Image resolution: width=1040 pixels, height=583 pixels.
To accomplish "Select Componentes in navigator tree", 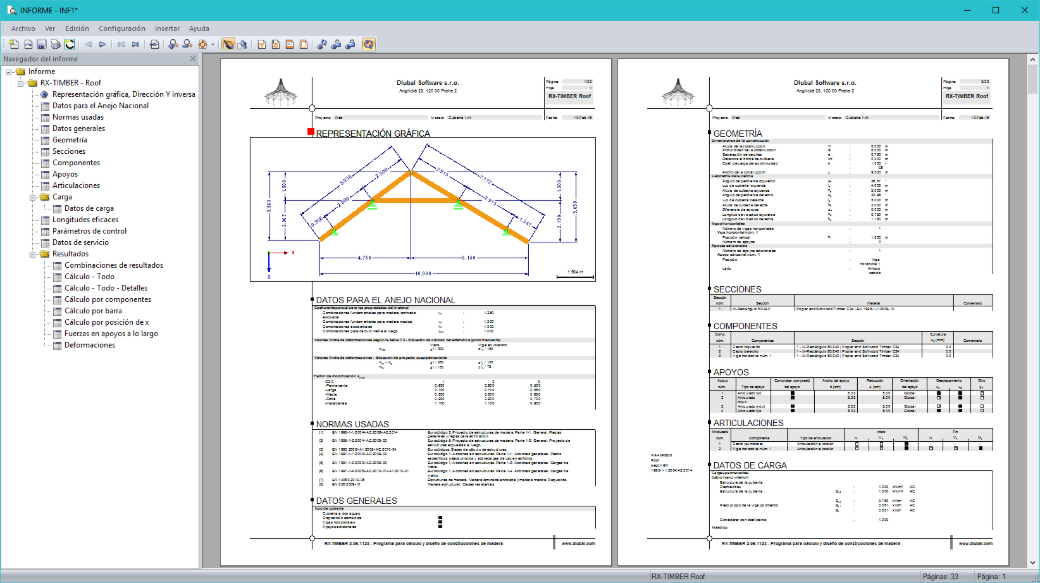I will 76,162.
